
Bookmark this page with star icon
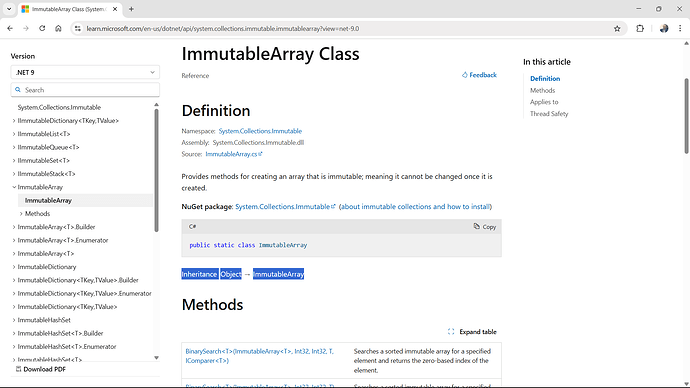click(x=617, y=29)
